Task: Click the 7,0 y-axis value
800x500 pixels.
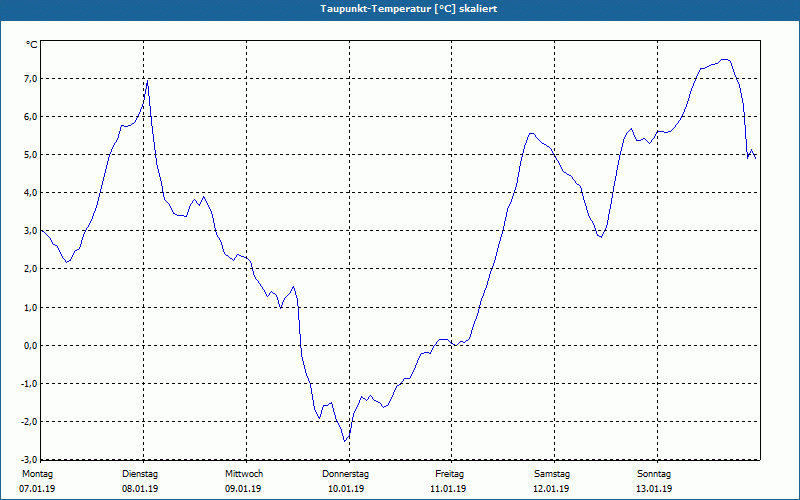Action: [31, 79]
